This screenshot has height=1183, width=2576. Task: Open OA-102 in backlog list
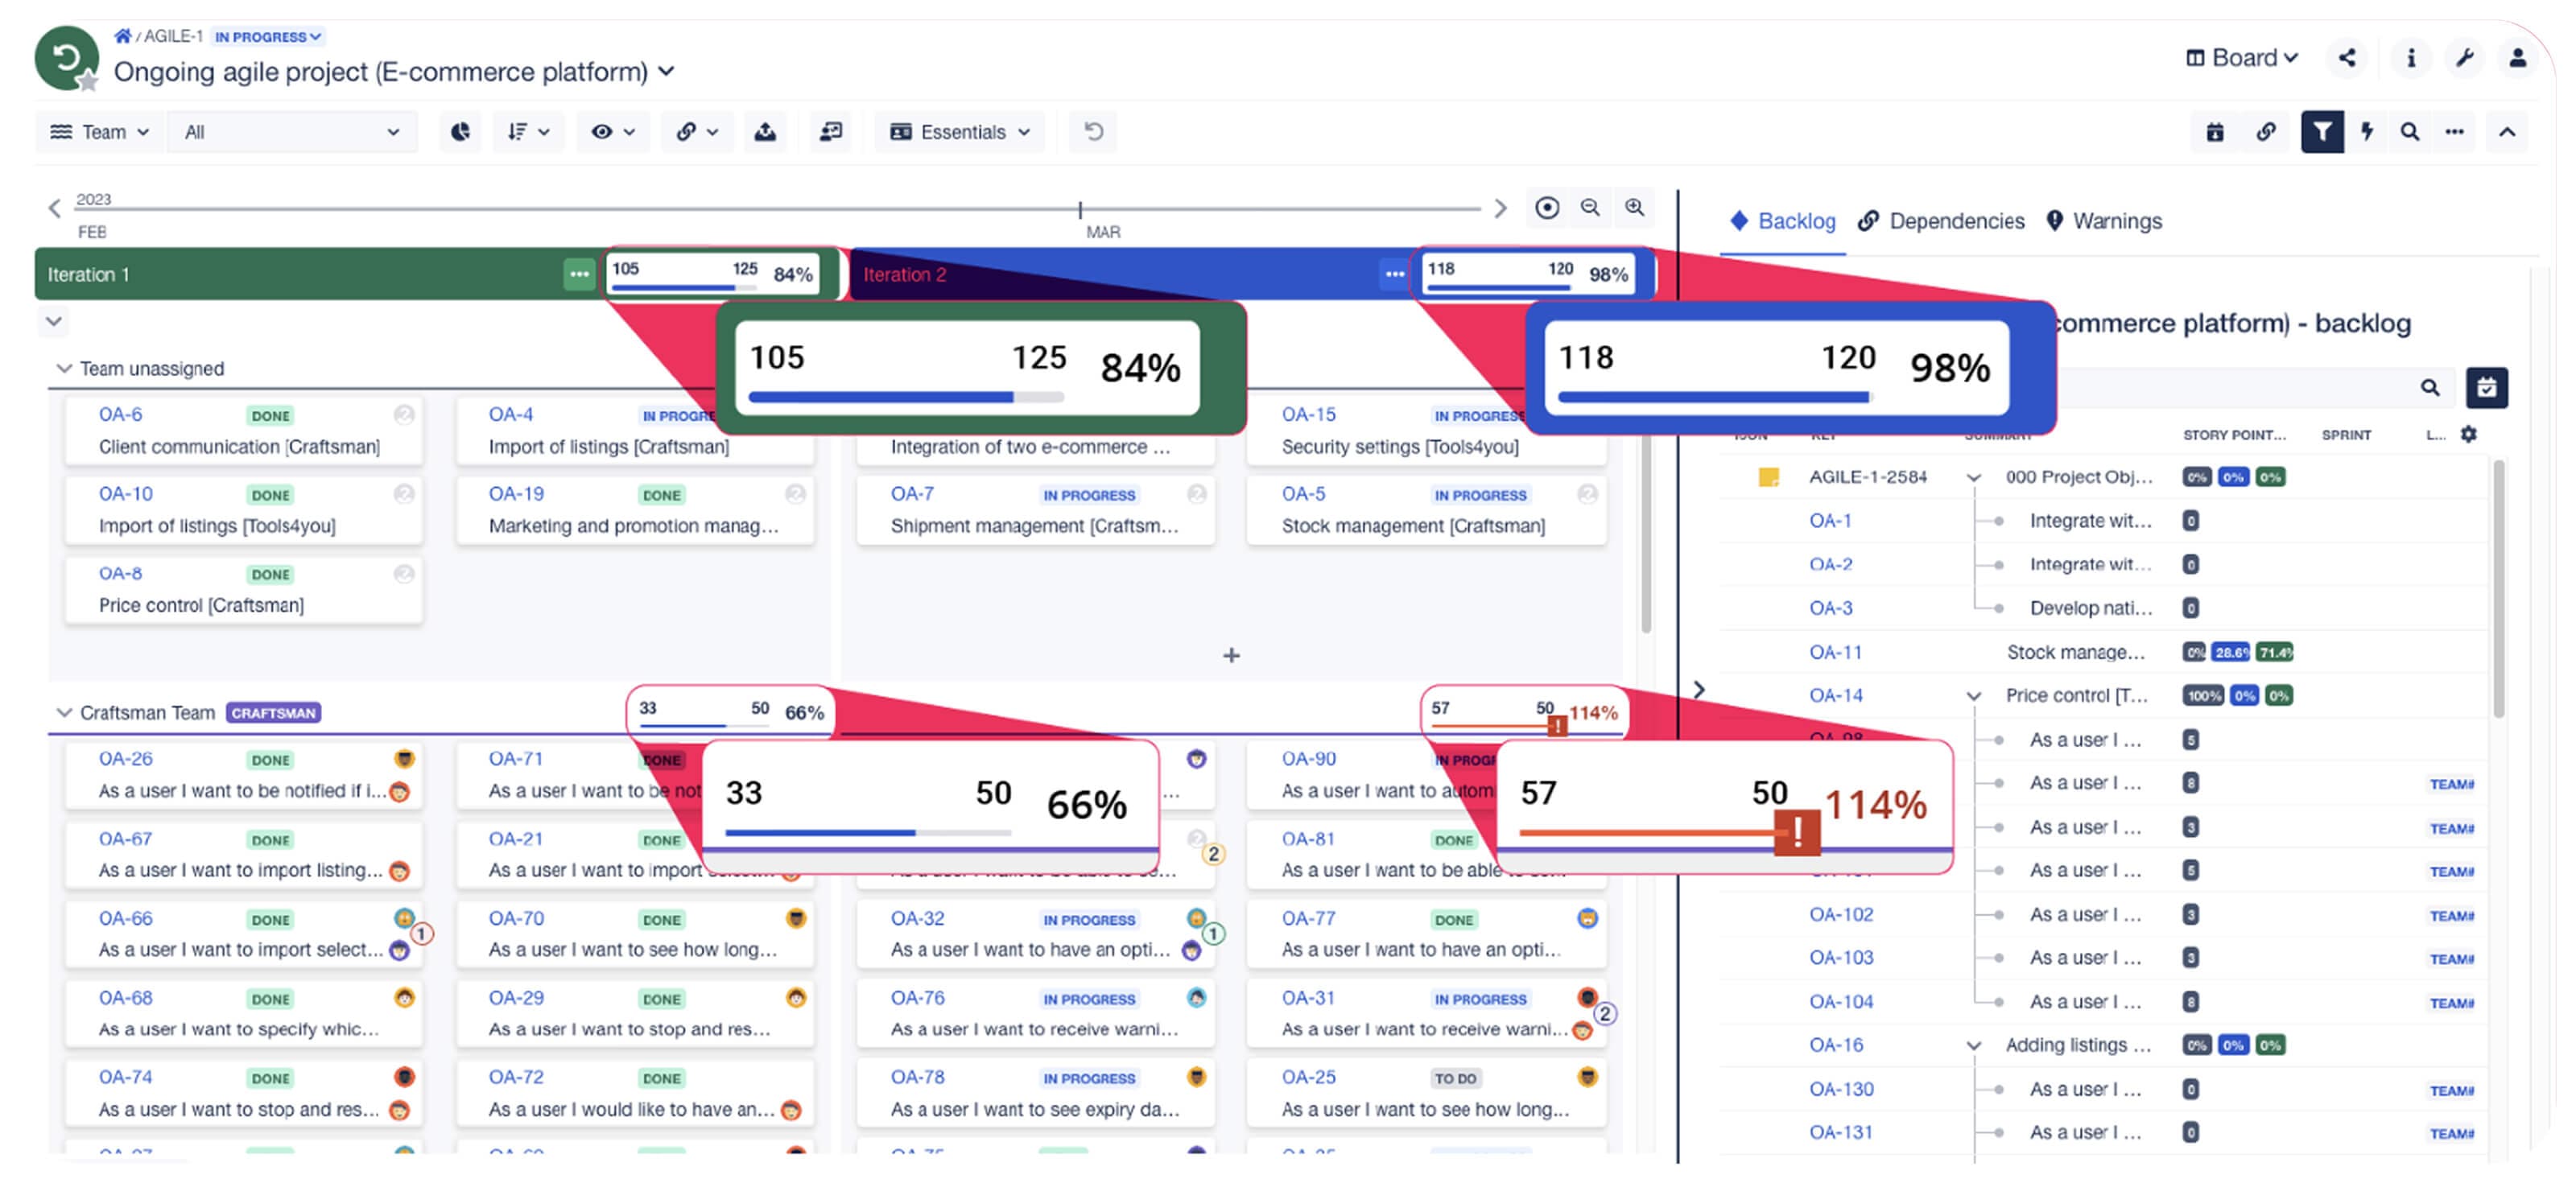(x=1841, y=915)
